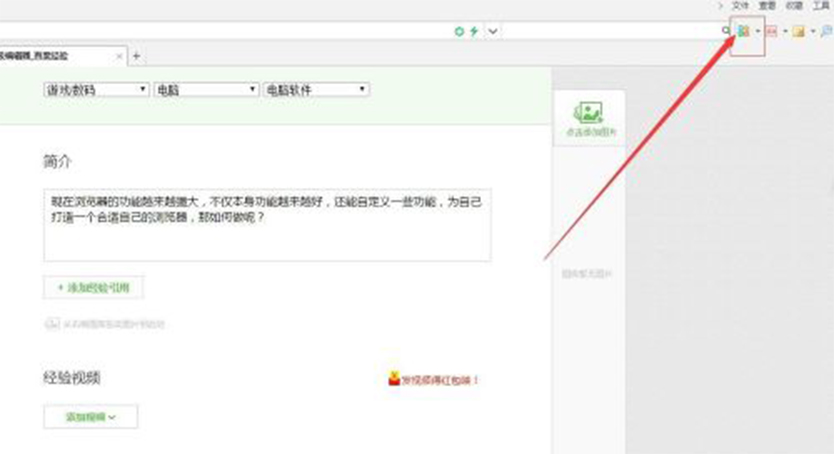
Task: Open the 工具 menu
Action: [x=822, y=5]
